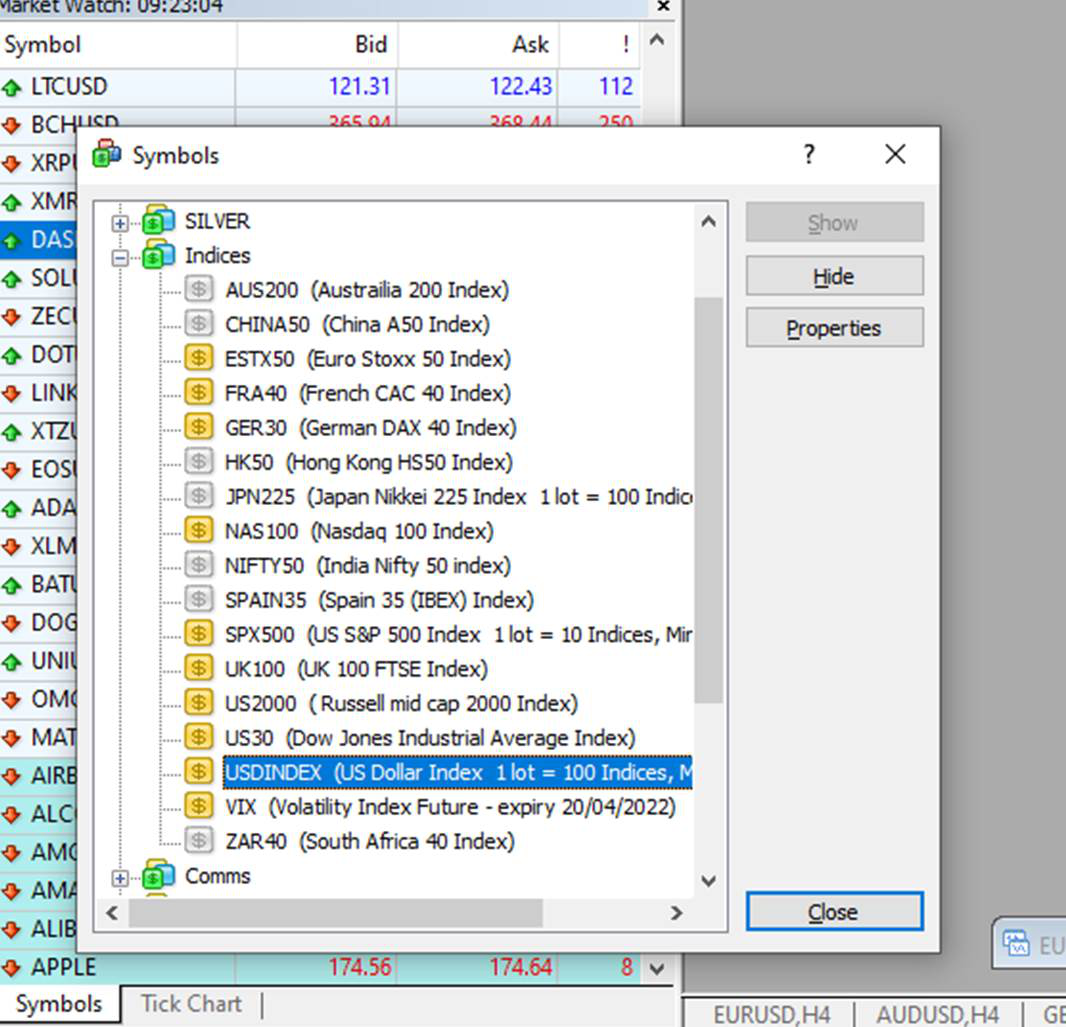Click the symbol tree scroll down arrow

[x=708, y=881]
